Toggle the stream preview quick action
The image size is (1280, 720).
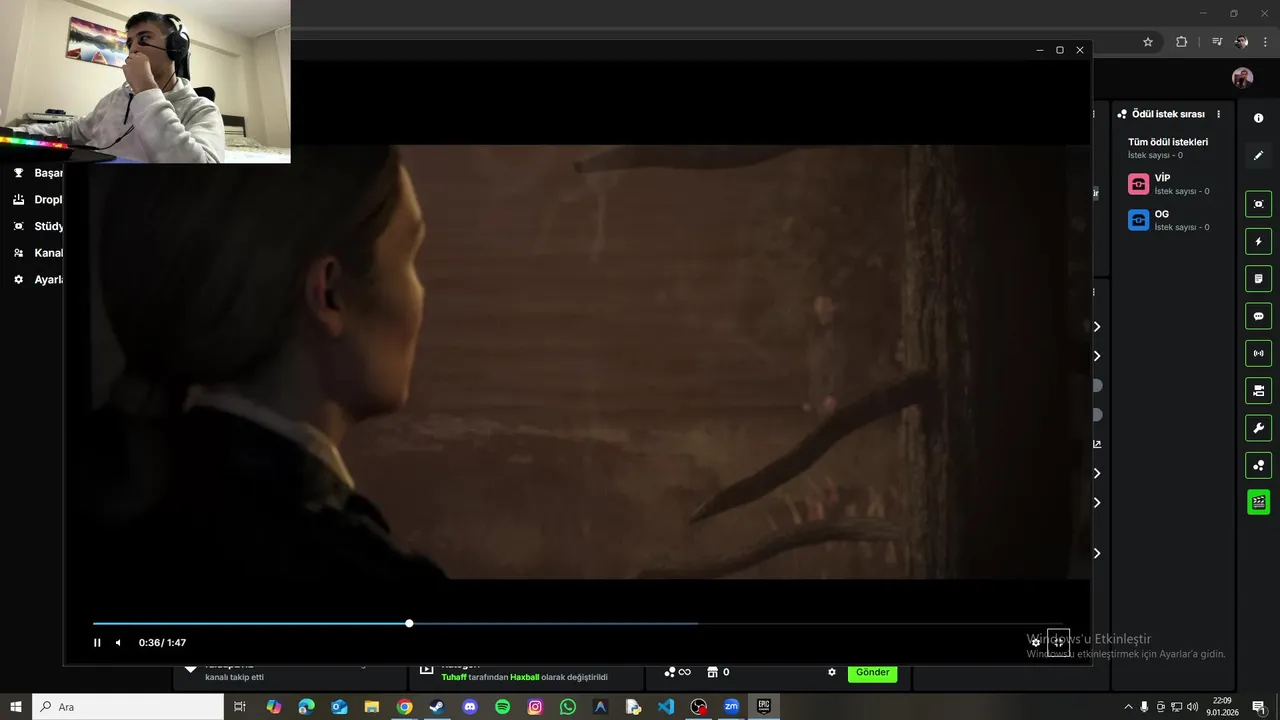[x=1259, y=204]
